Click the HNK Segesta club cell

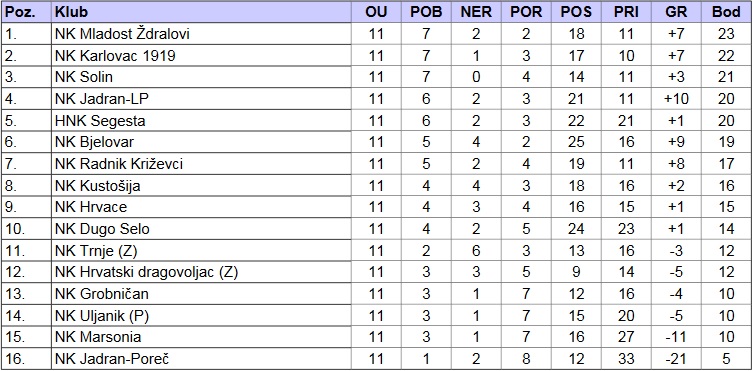click(201, 120)
